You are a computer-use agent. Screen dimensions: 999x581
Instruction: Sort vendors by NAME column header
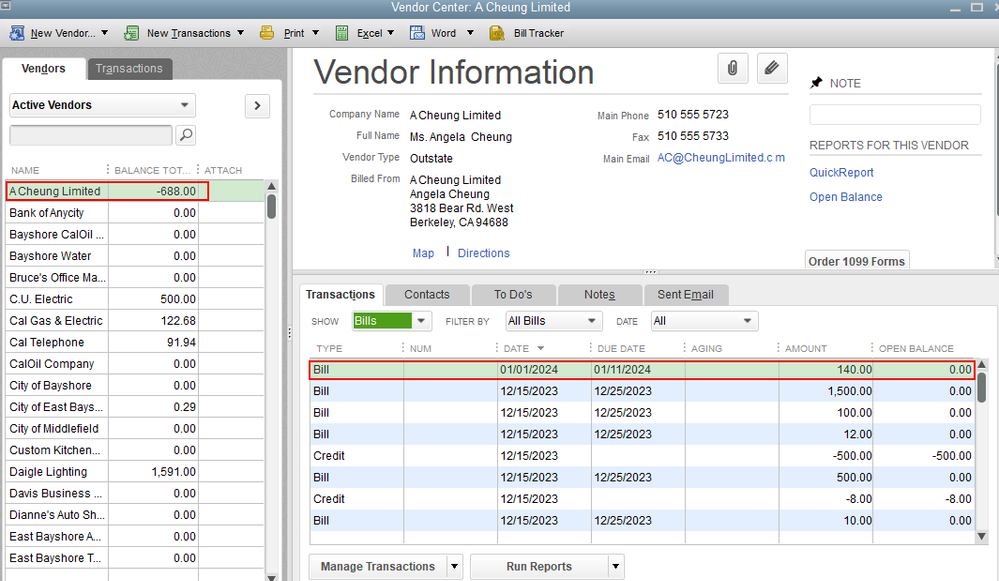25,170
